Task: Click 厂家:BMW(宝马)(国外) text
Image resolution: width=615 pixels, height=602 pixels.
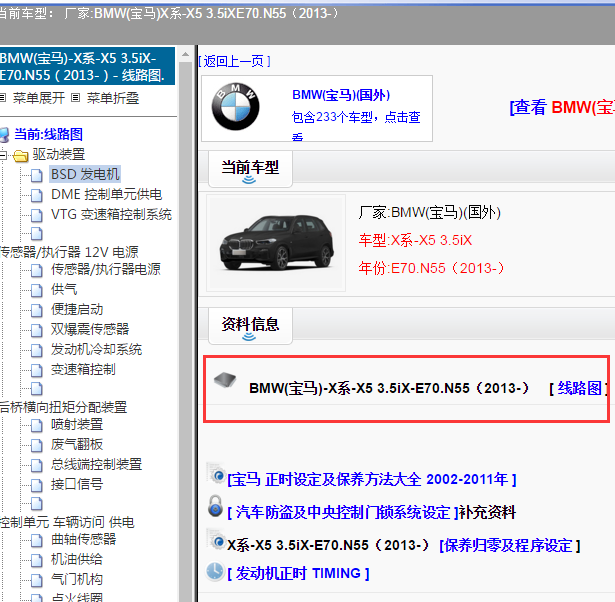Action: click(x=429, y=213)
